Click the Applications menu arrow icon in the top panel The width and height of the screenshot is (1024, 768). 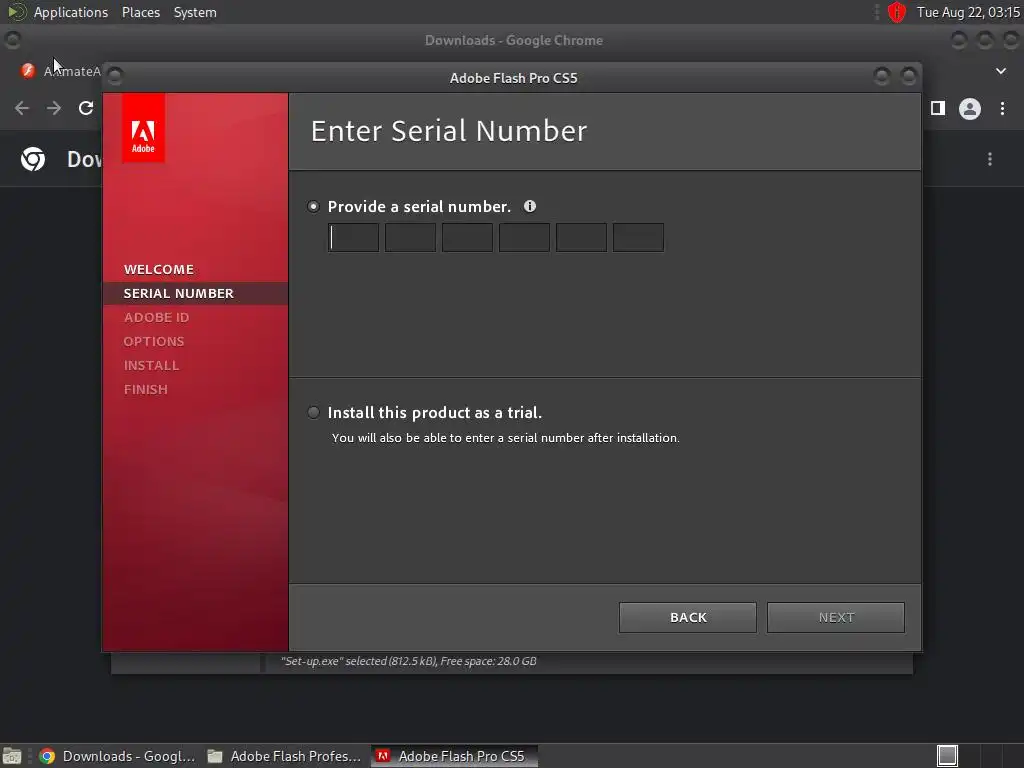(17, 12)
